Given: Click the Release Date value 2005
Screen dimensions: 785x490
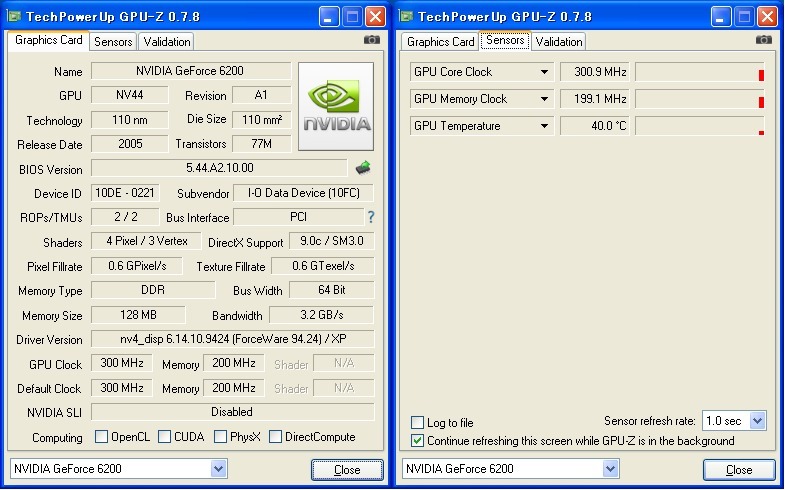Looking at the screenshot, I should tap(130, 144).
